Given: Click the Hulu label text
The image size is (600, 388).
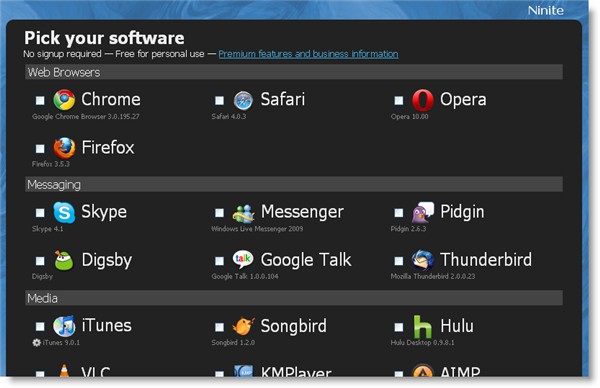Looking at the screenshot, I should 457,326.
